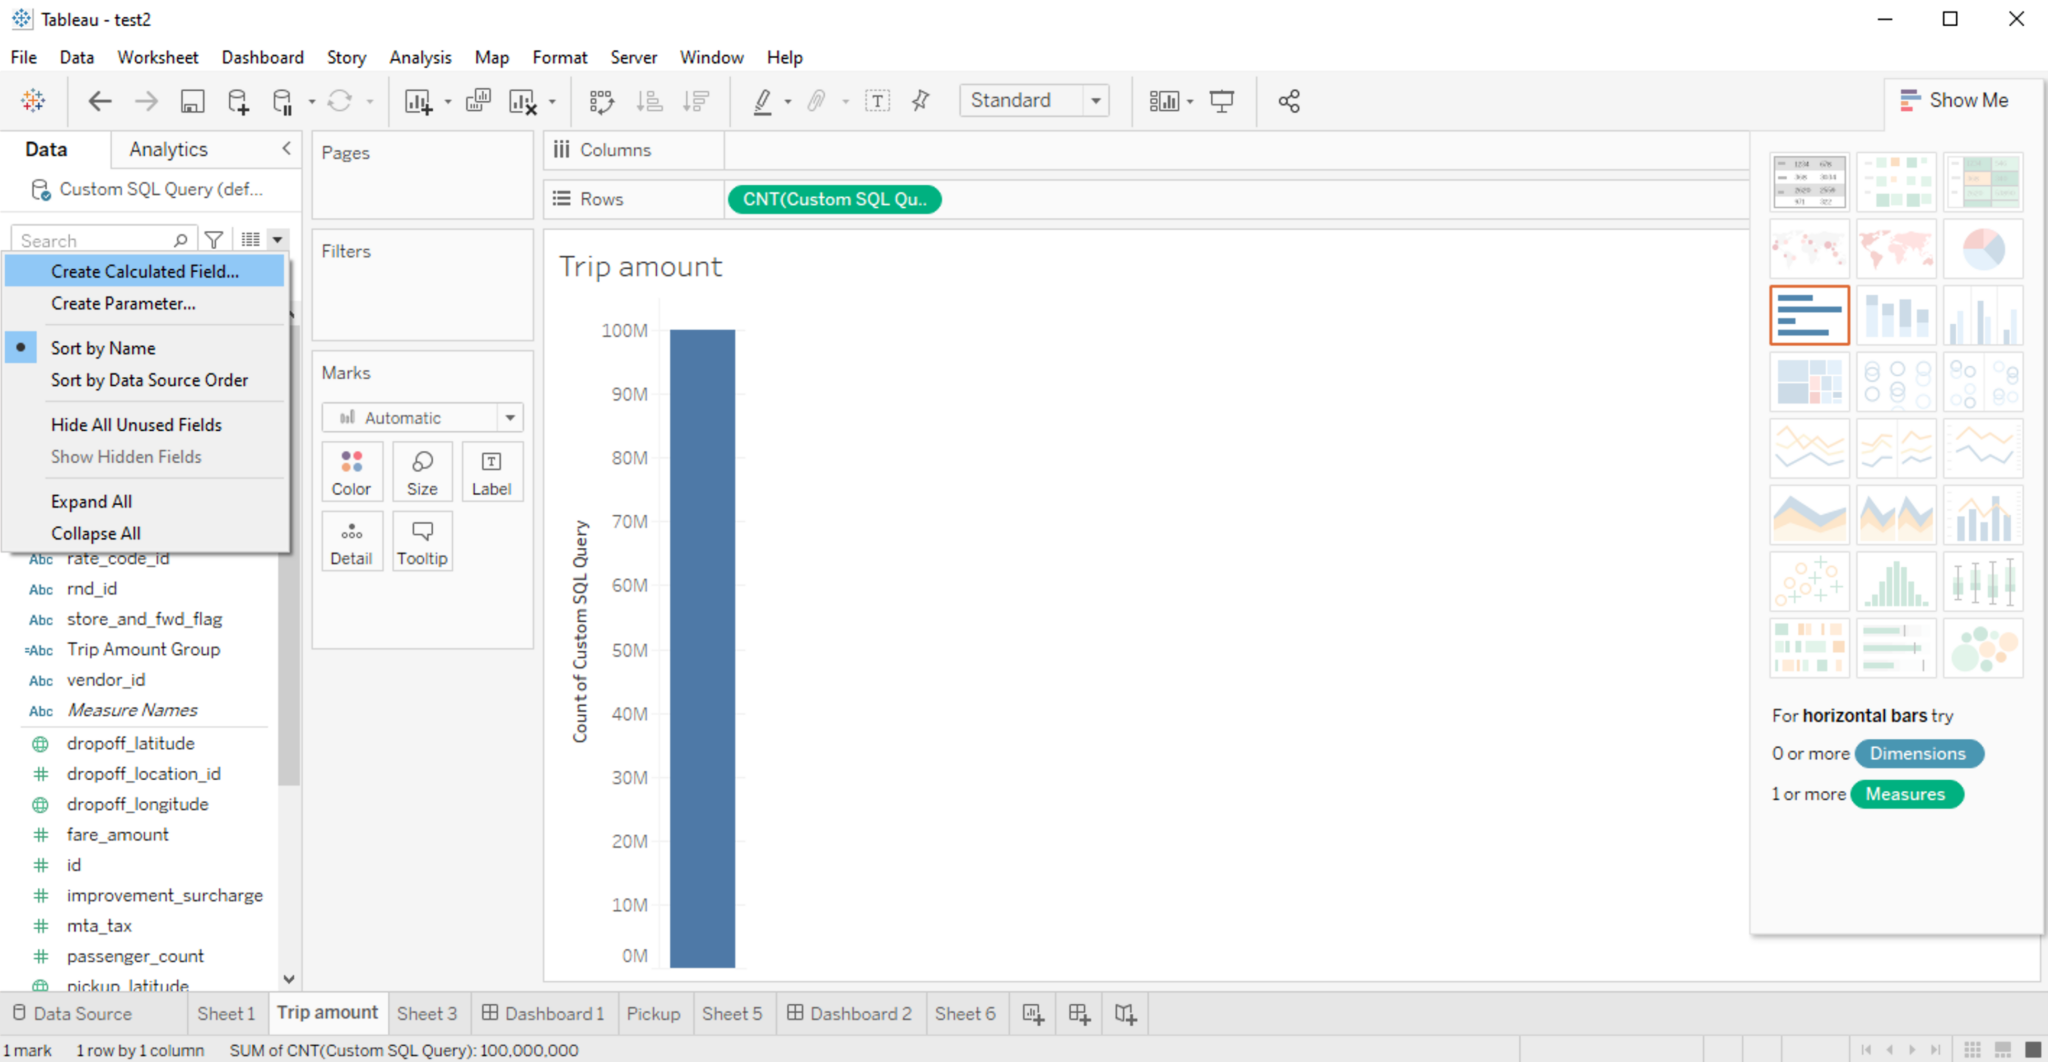Viewport: 2048px width, 1062px height.
Task: Expand the Automatic mark type dropdown
Action: tap(510, 418)
